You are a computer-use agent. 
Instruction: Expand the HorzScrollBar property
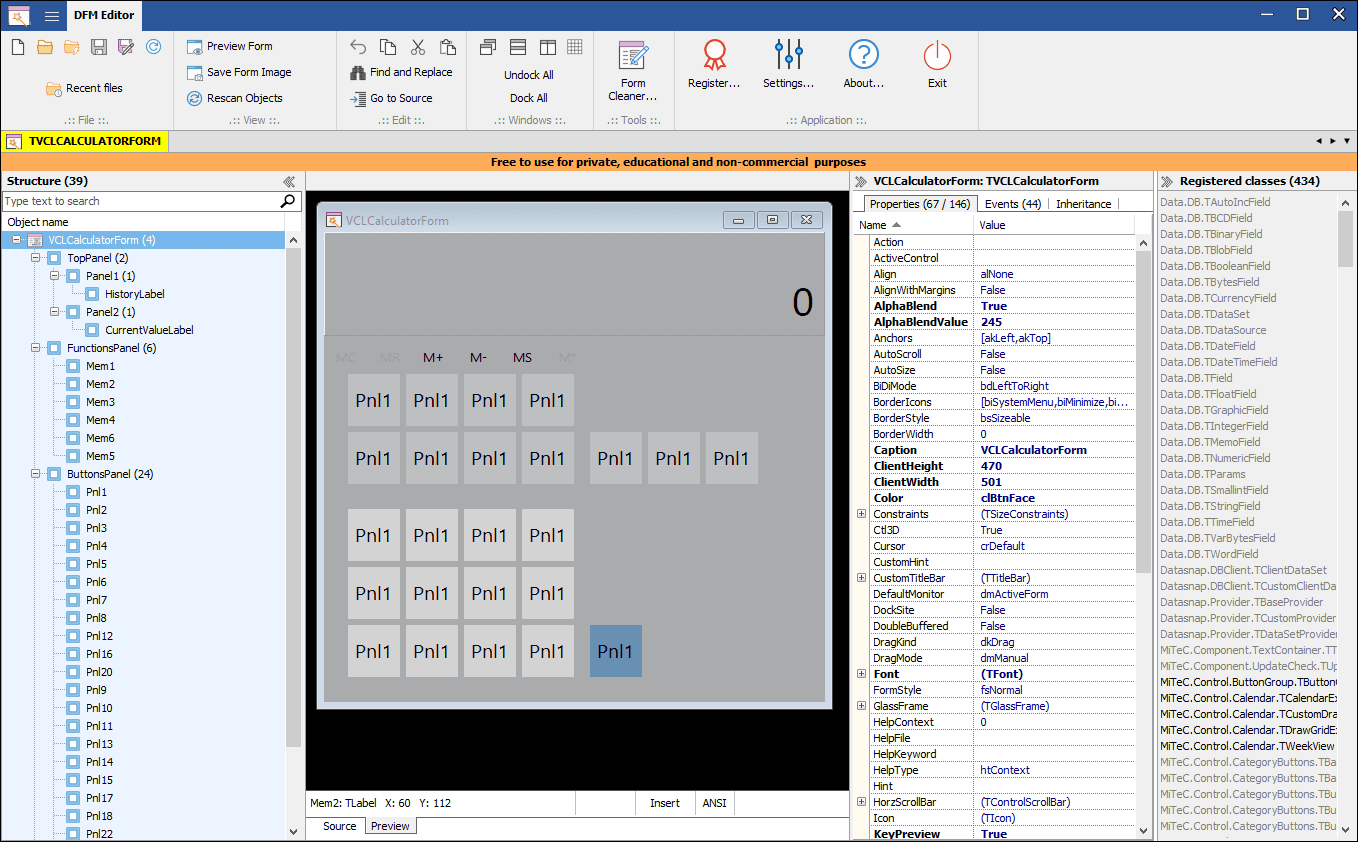click(862, 802)
